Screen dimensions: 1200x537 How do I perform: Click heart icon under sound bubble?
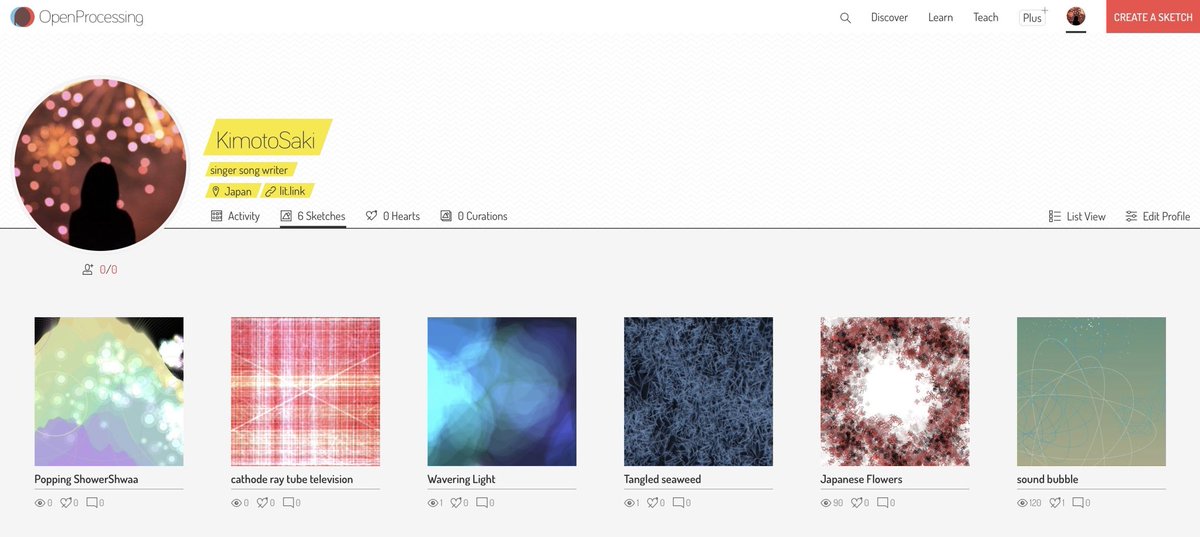coord(1054,503)
